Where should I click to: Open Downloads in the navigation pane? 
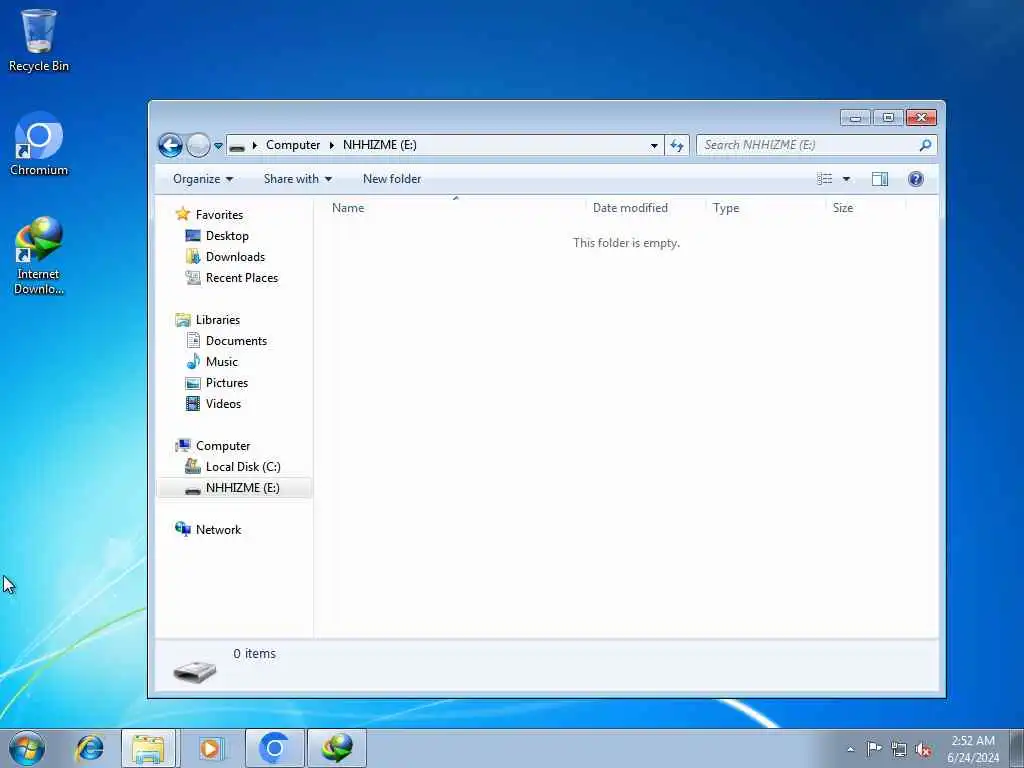[x=235, y=257]
